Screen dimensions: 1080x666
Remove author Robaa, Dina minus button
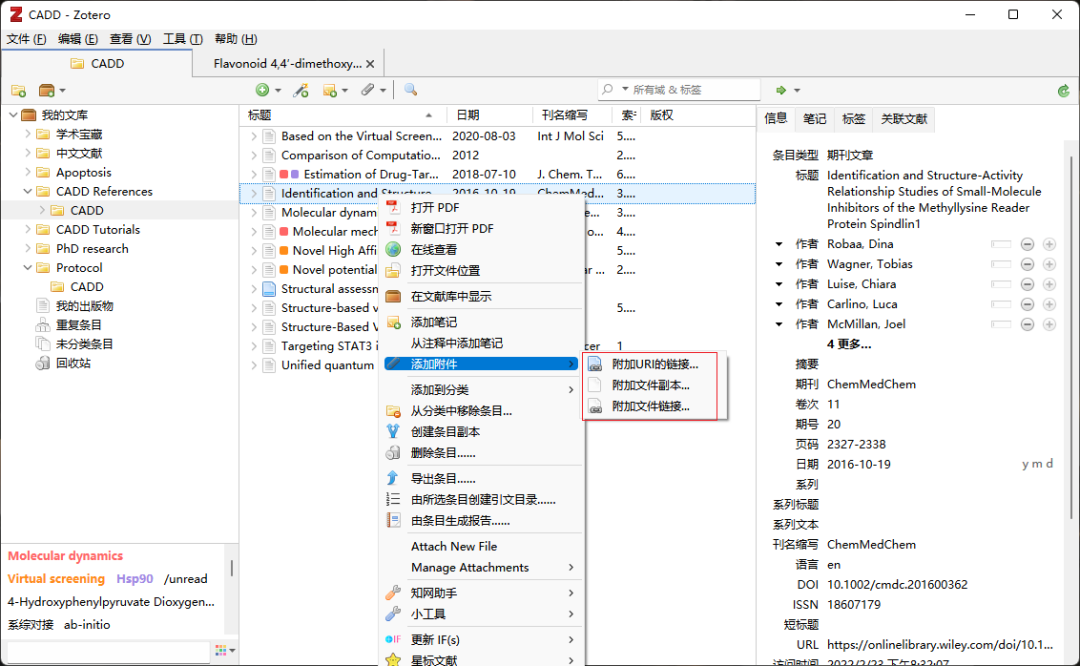(1027, 244)
